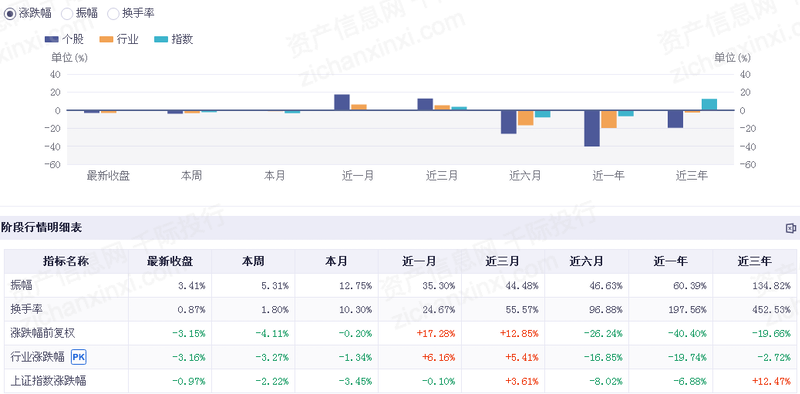The height and width of the screenshot is (394, 800).
Task: Click the 近三月 individual stock bar in chart
Action: pyautogui.click(x=425, y=105)
